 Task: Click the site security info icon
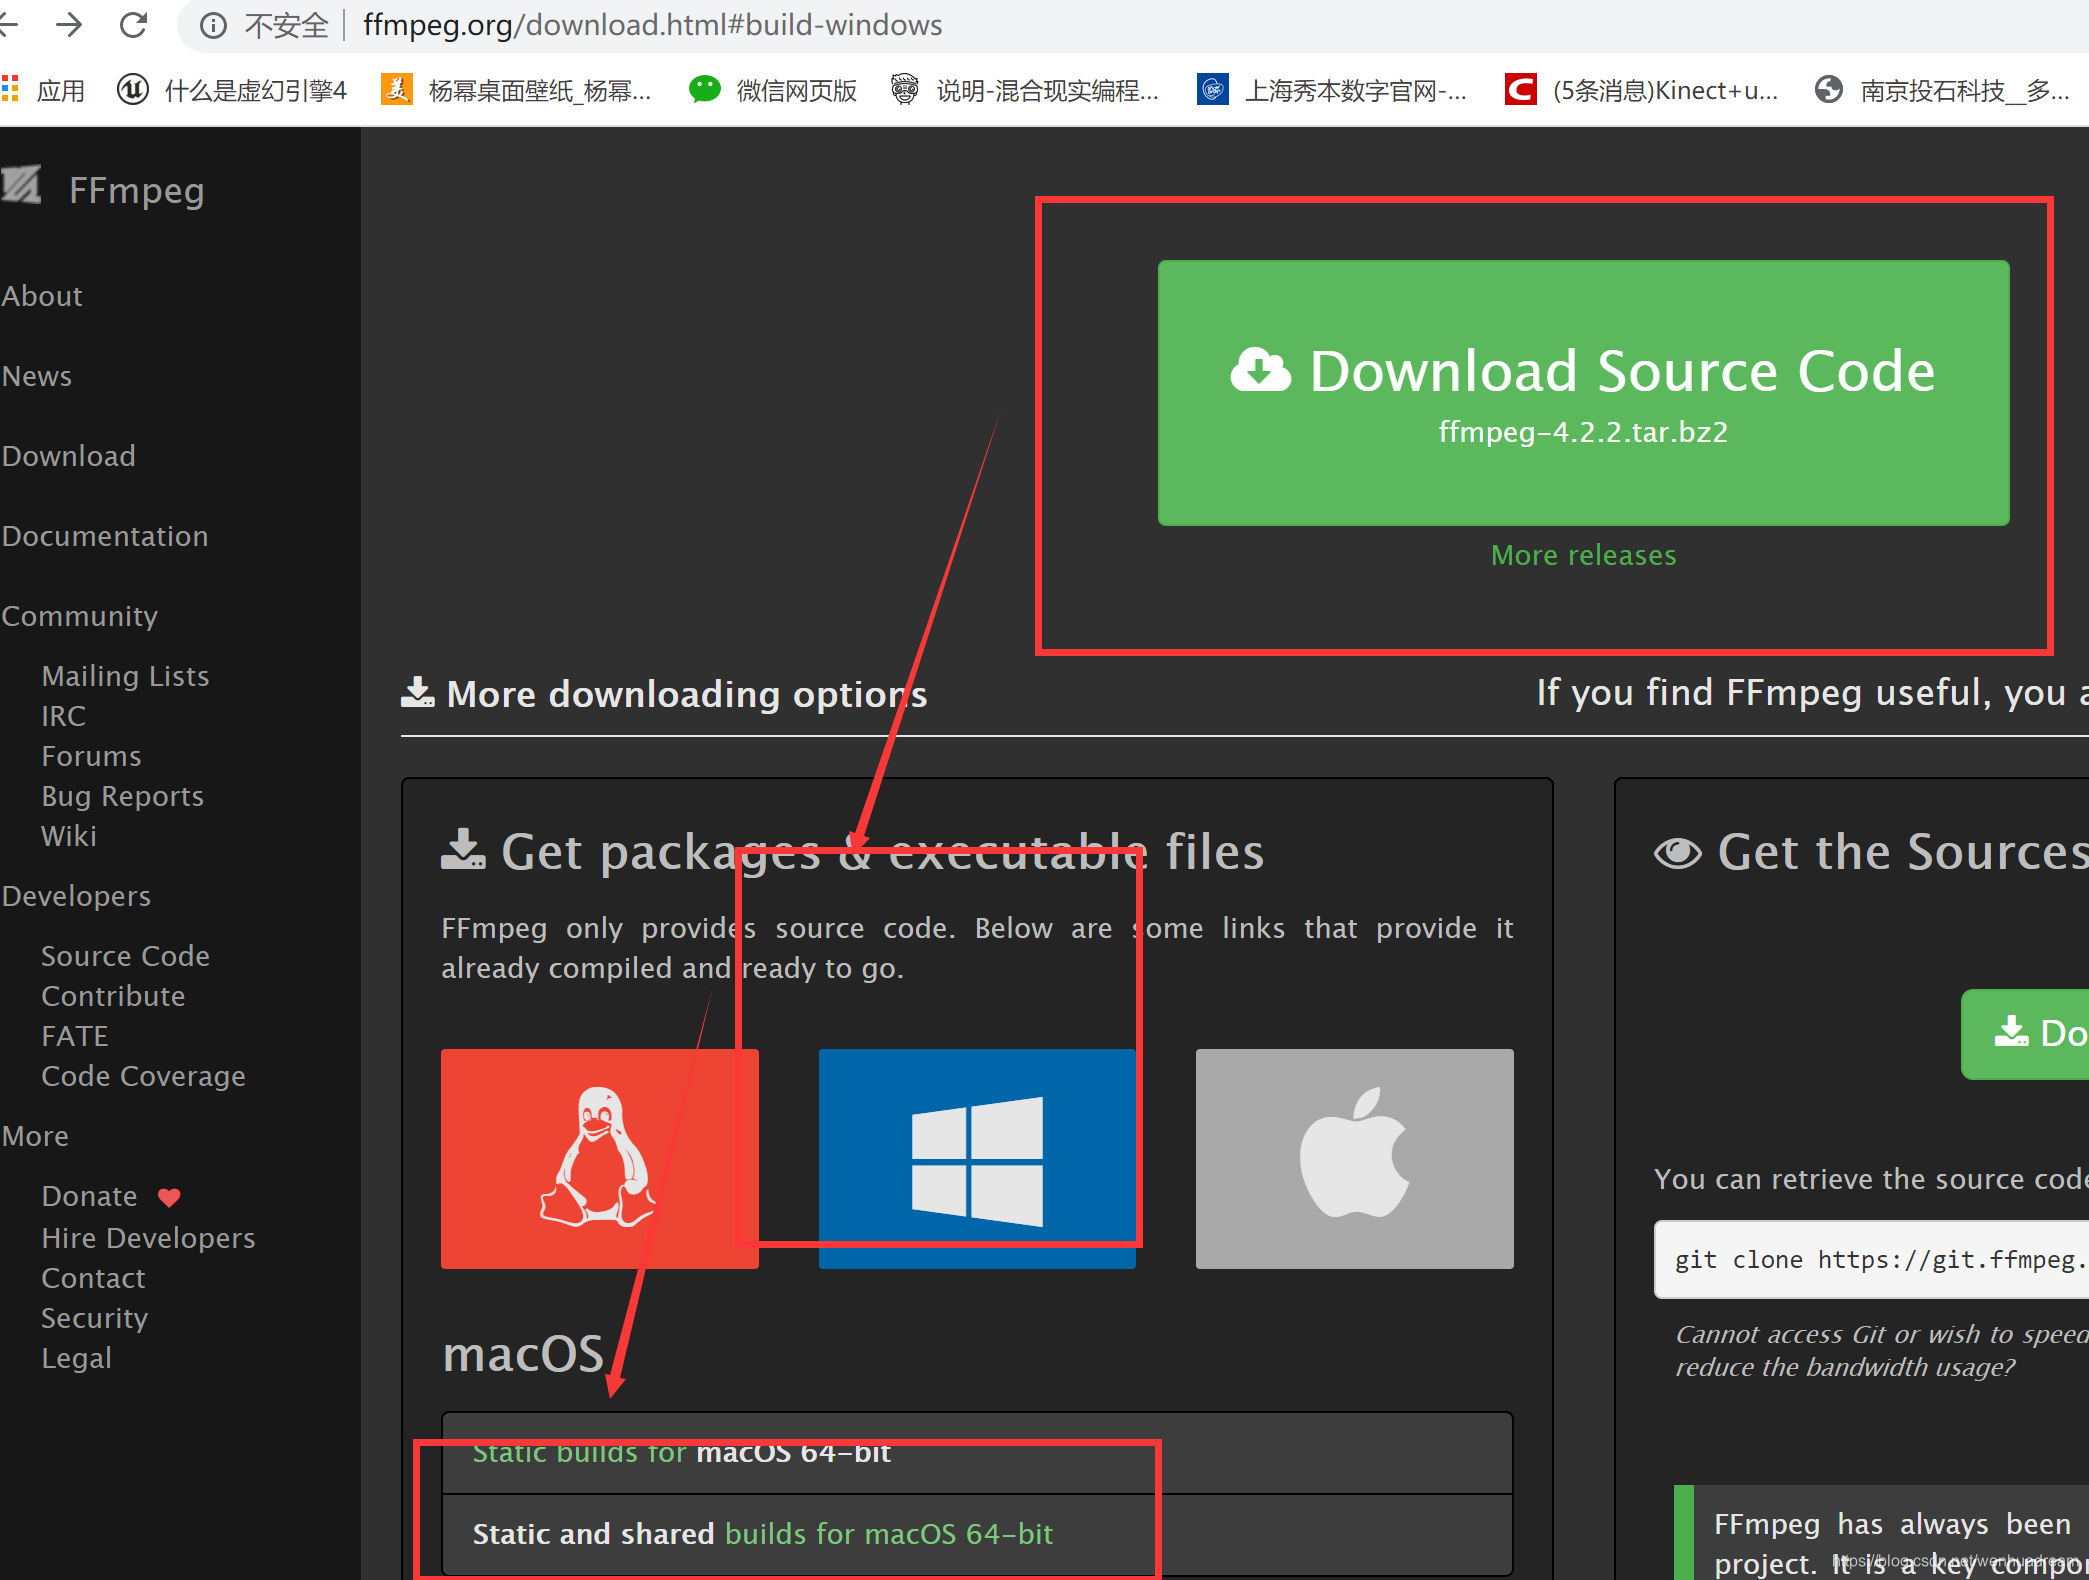coord(213,25)
